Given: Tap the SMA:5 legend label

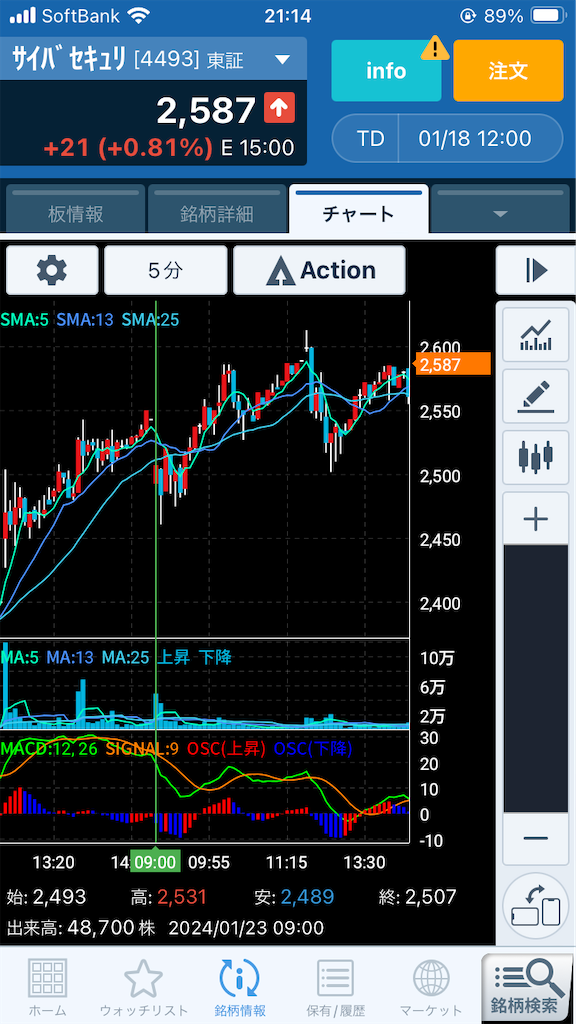Looking at the screenshot, I should click(x=24, y=319).
